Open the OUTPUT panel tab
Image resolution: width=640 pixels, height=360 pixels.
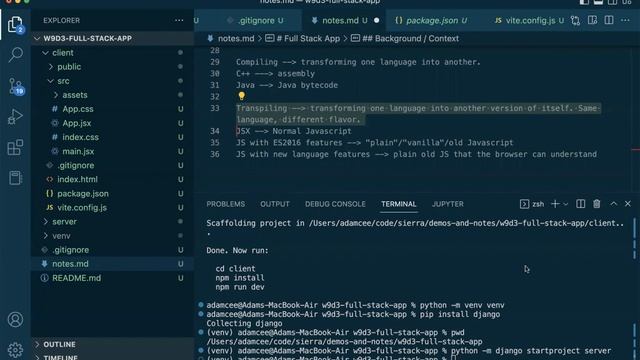point(275,204)
